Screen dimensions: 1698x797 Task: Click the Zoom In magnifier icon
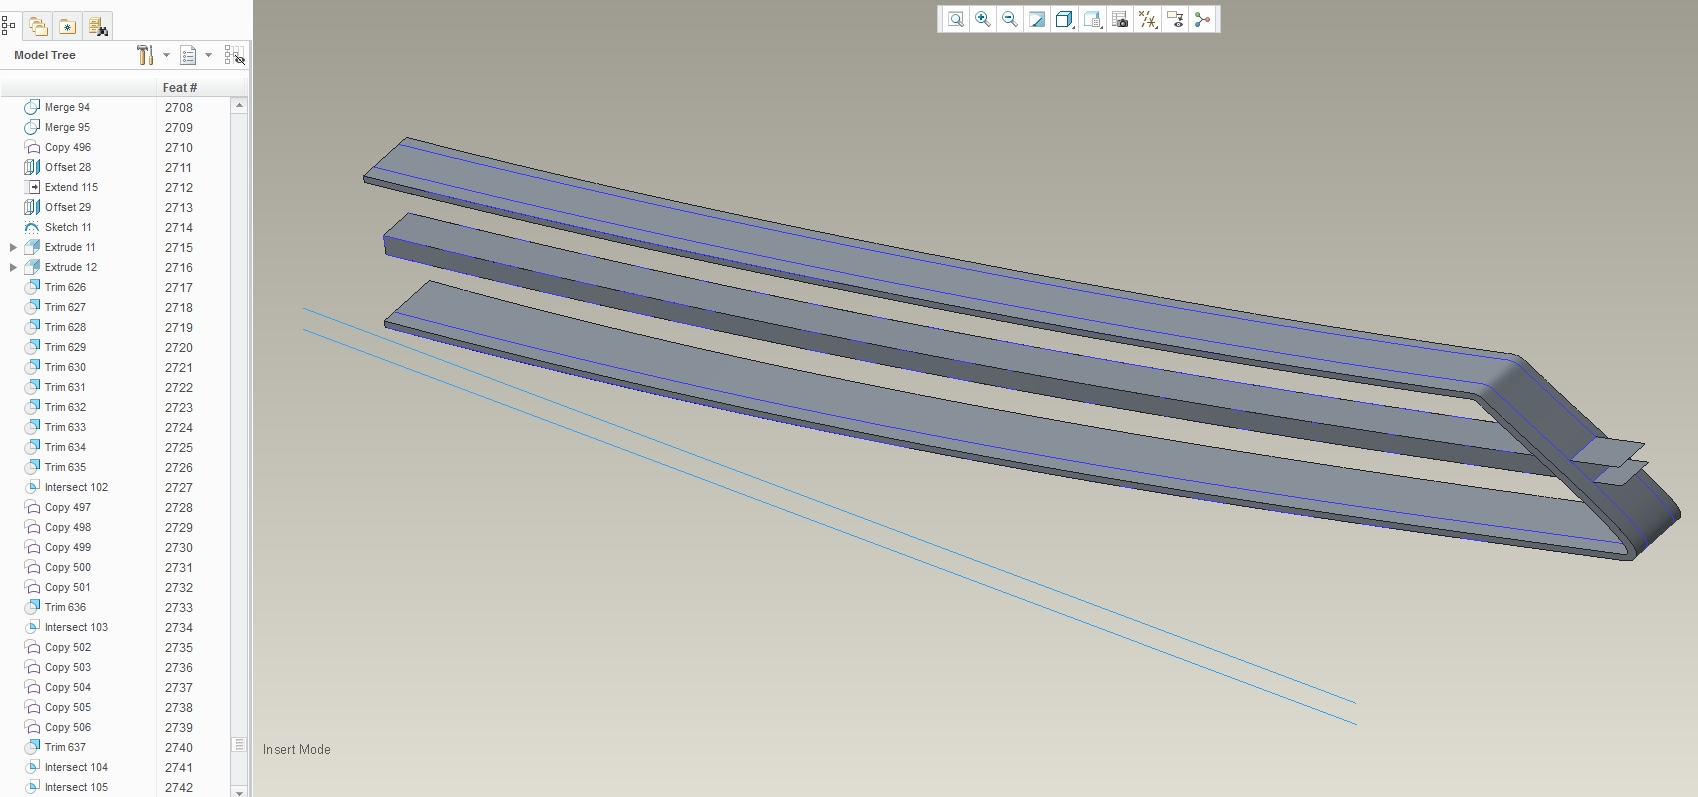point(983,19)
